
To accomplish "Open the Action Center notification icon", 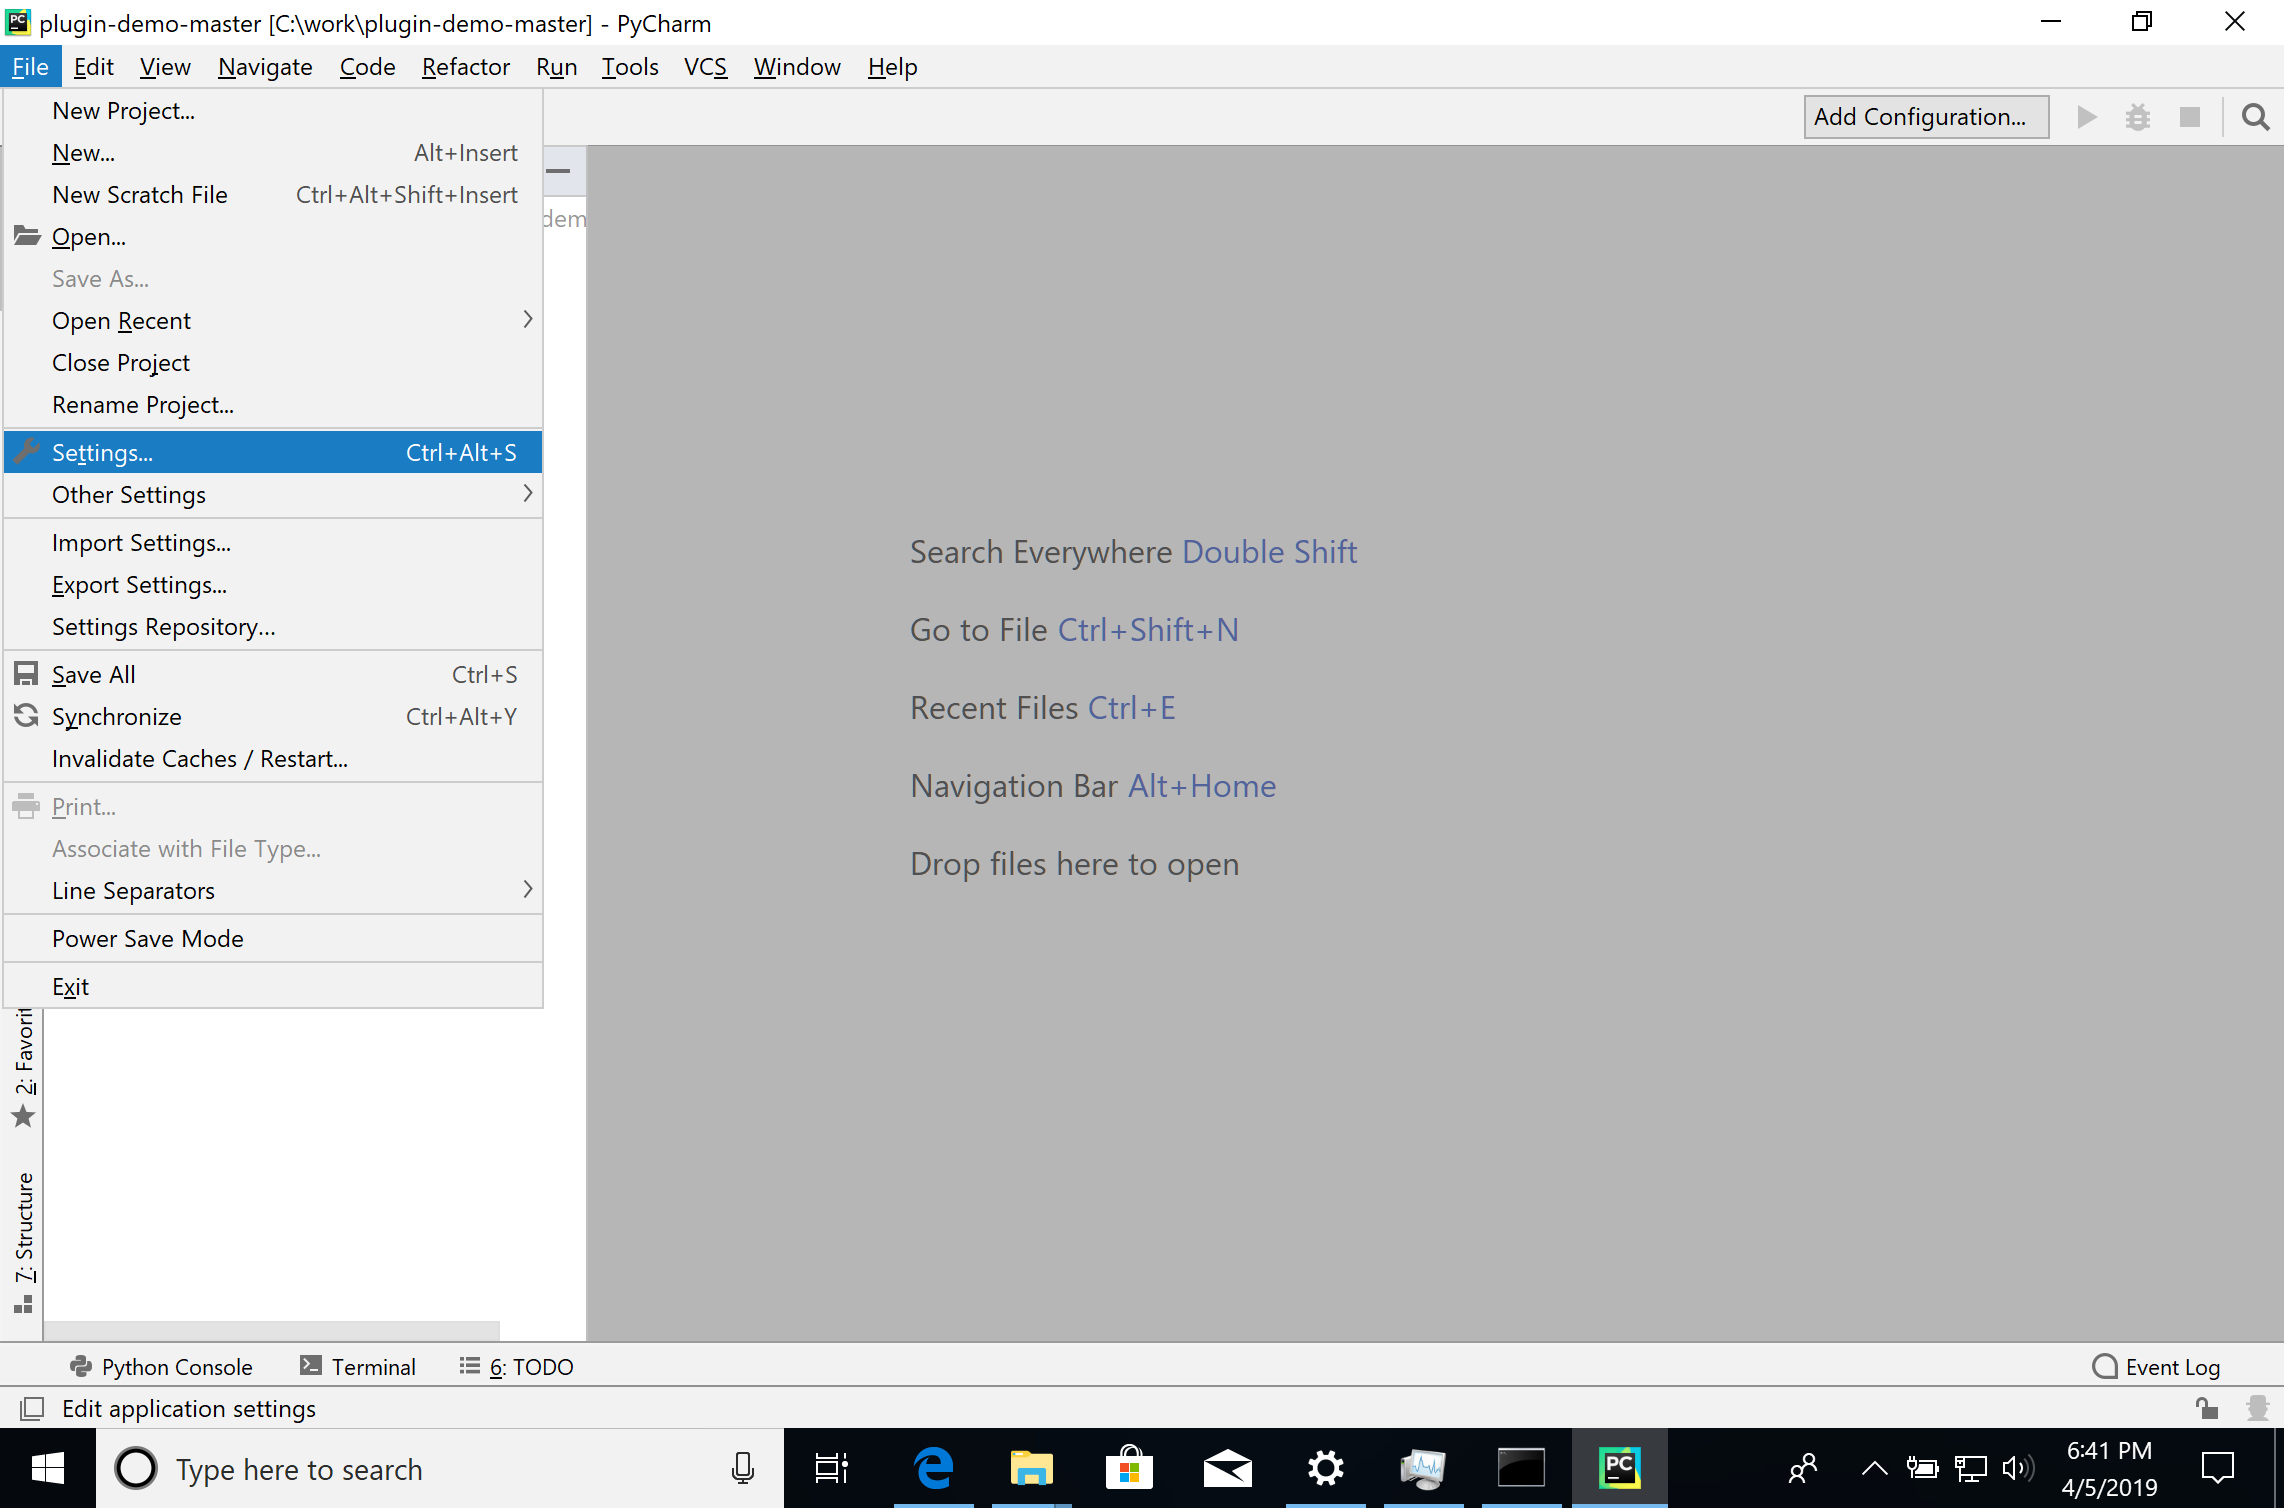I will click(2217, 1468).
